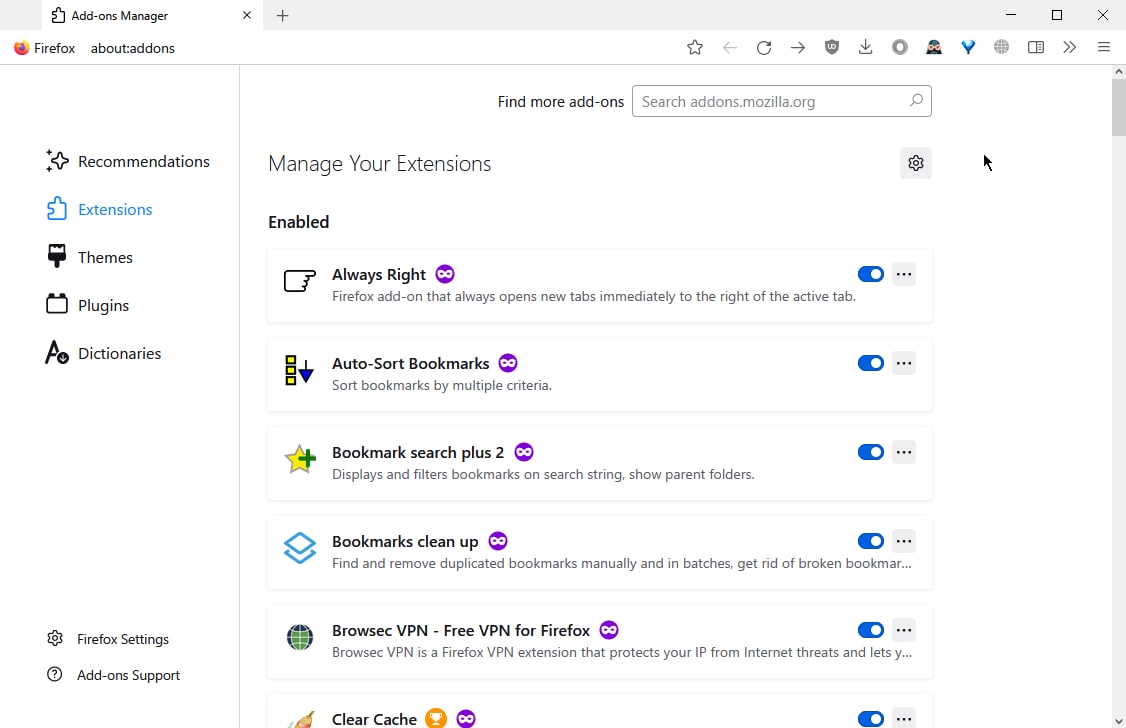Click the Clear Cache extension name
The width and height of the screenshot is (1126, 728).
point(374,719)
